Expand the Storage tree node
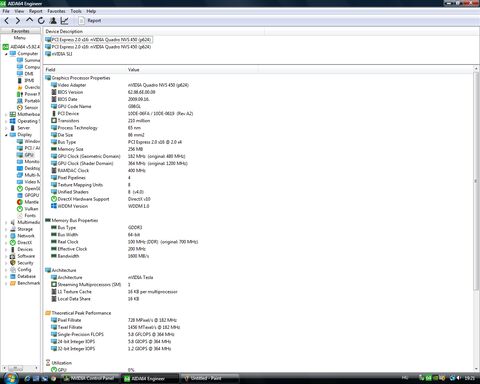This screenshot has height=384, width=480. click(x=6, y=229)
